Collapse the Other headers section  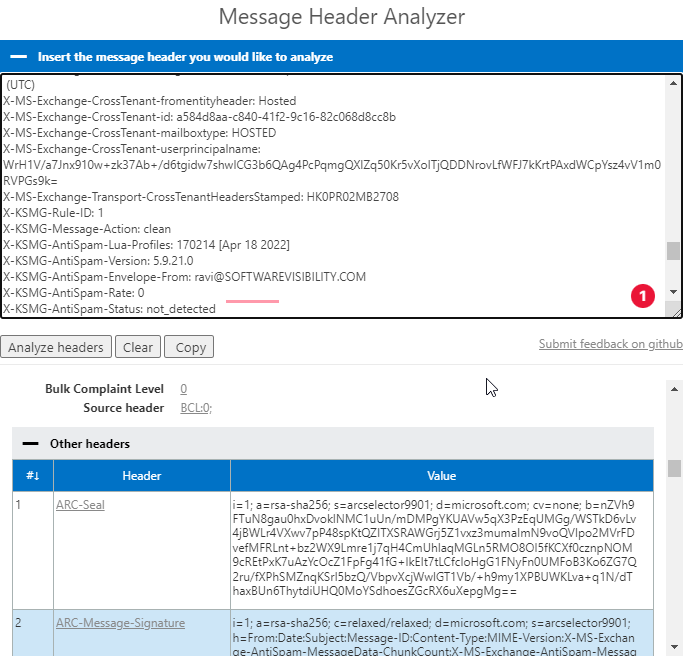click(x=30, y=443)
